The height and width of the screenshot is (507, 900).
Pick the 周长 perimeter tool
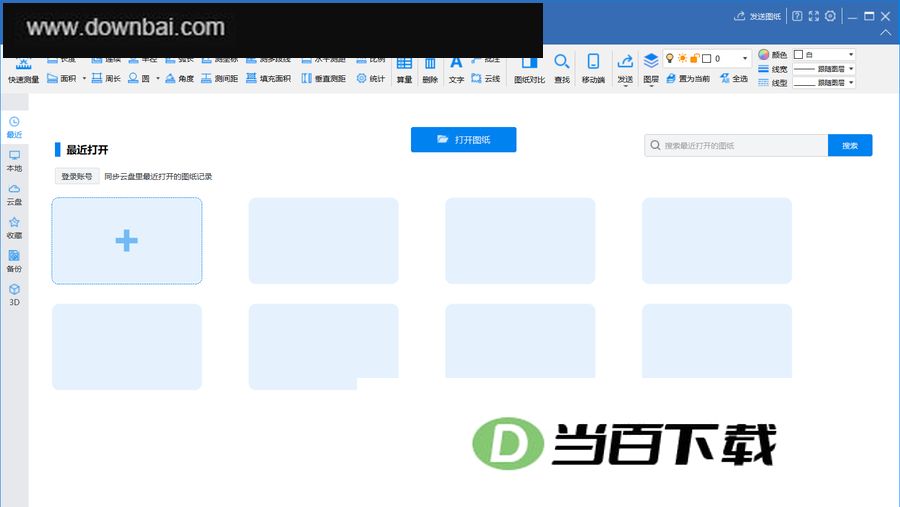106,78
